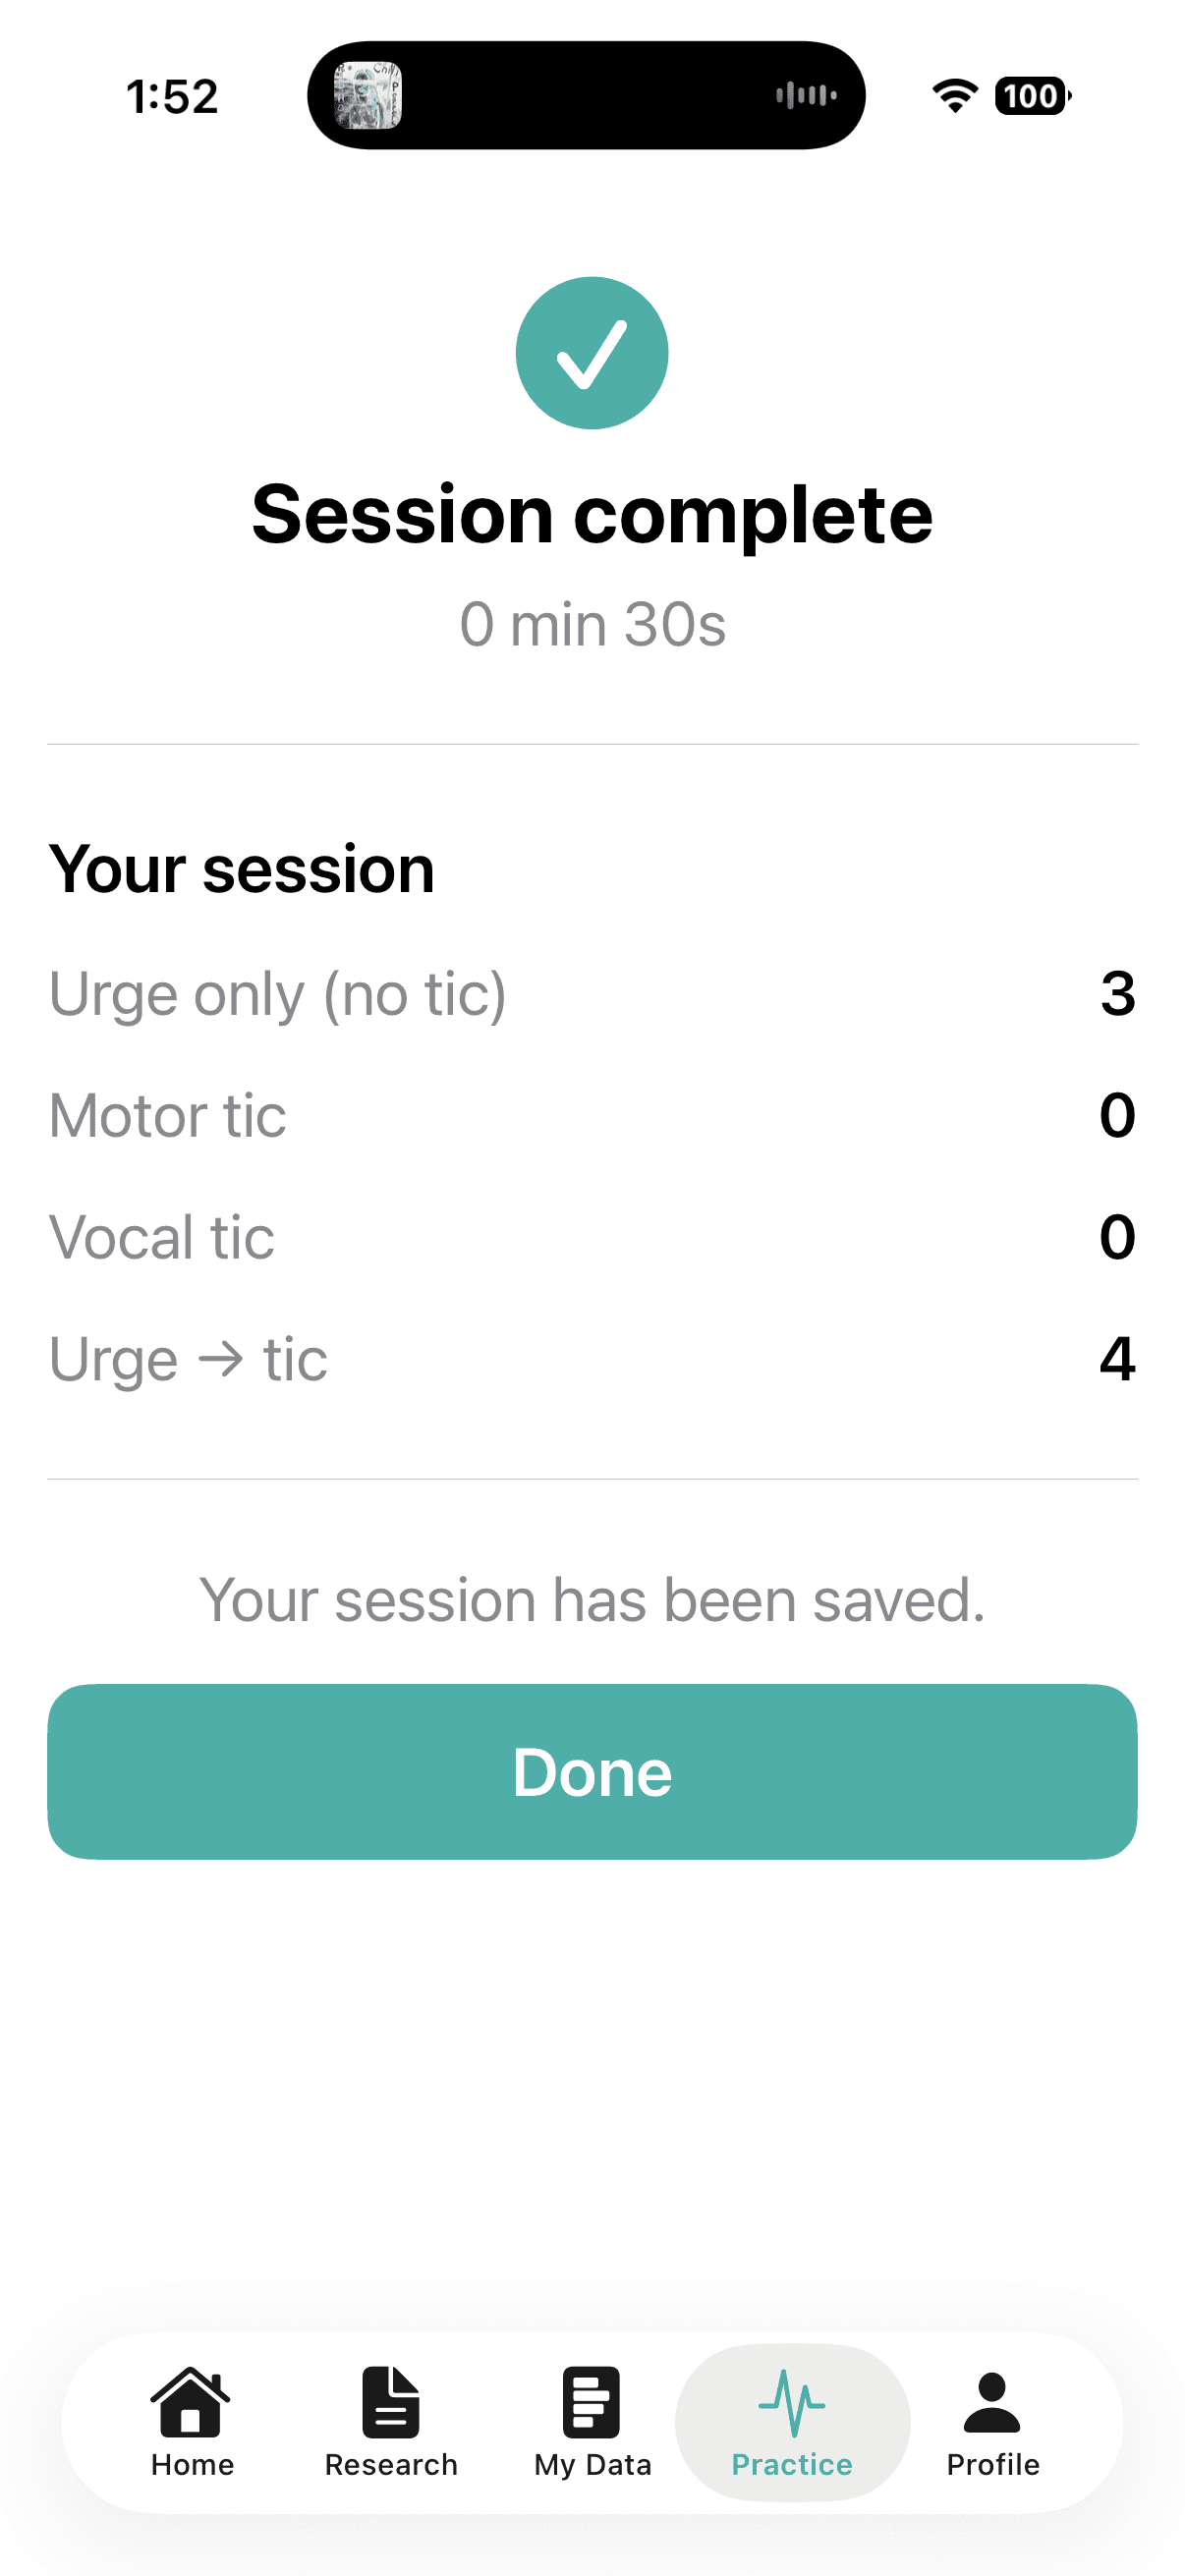Switch to the My Data tab label

pos(592,2465)
